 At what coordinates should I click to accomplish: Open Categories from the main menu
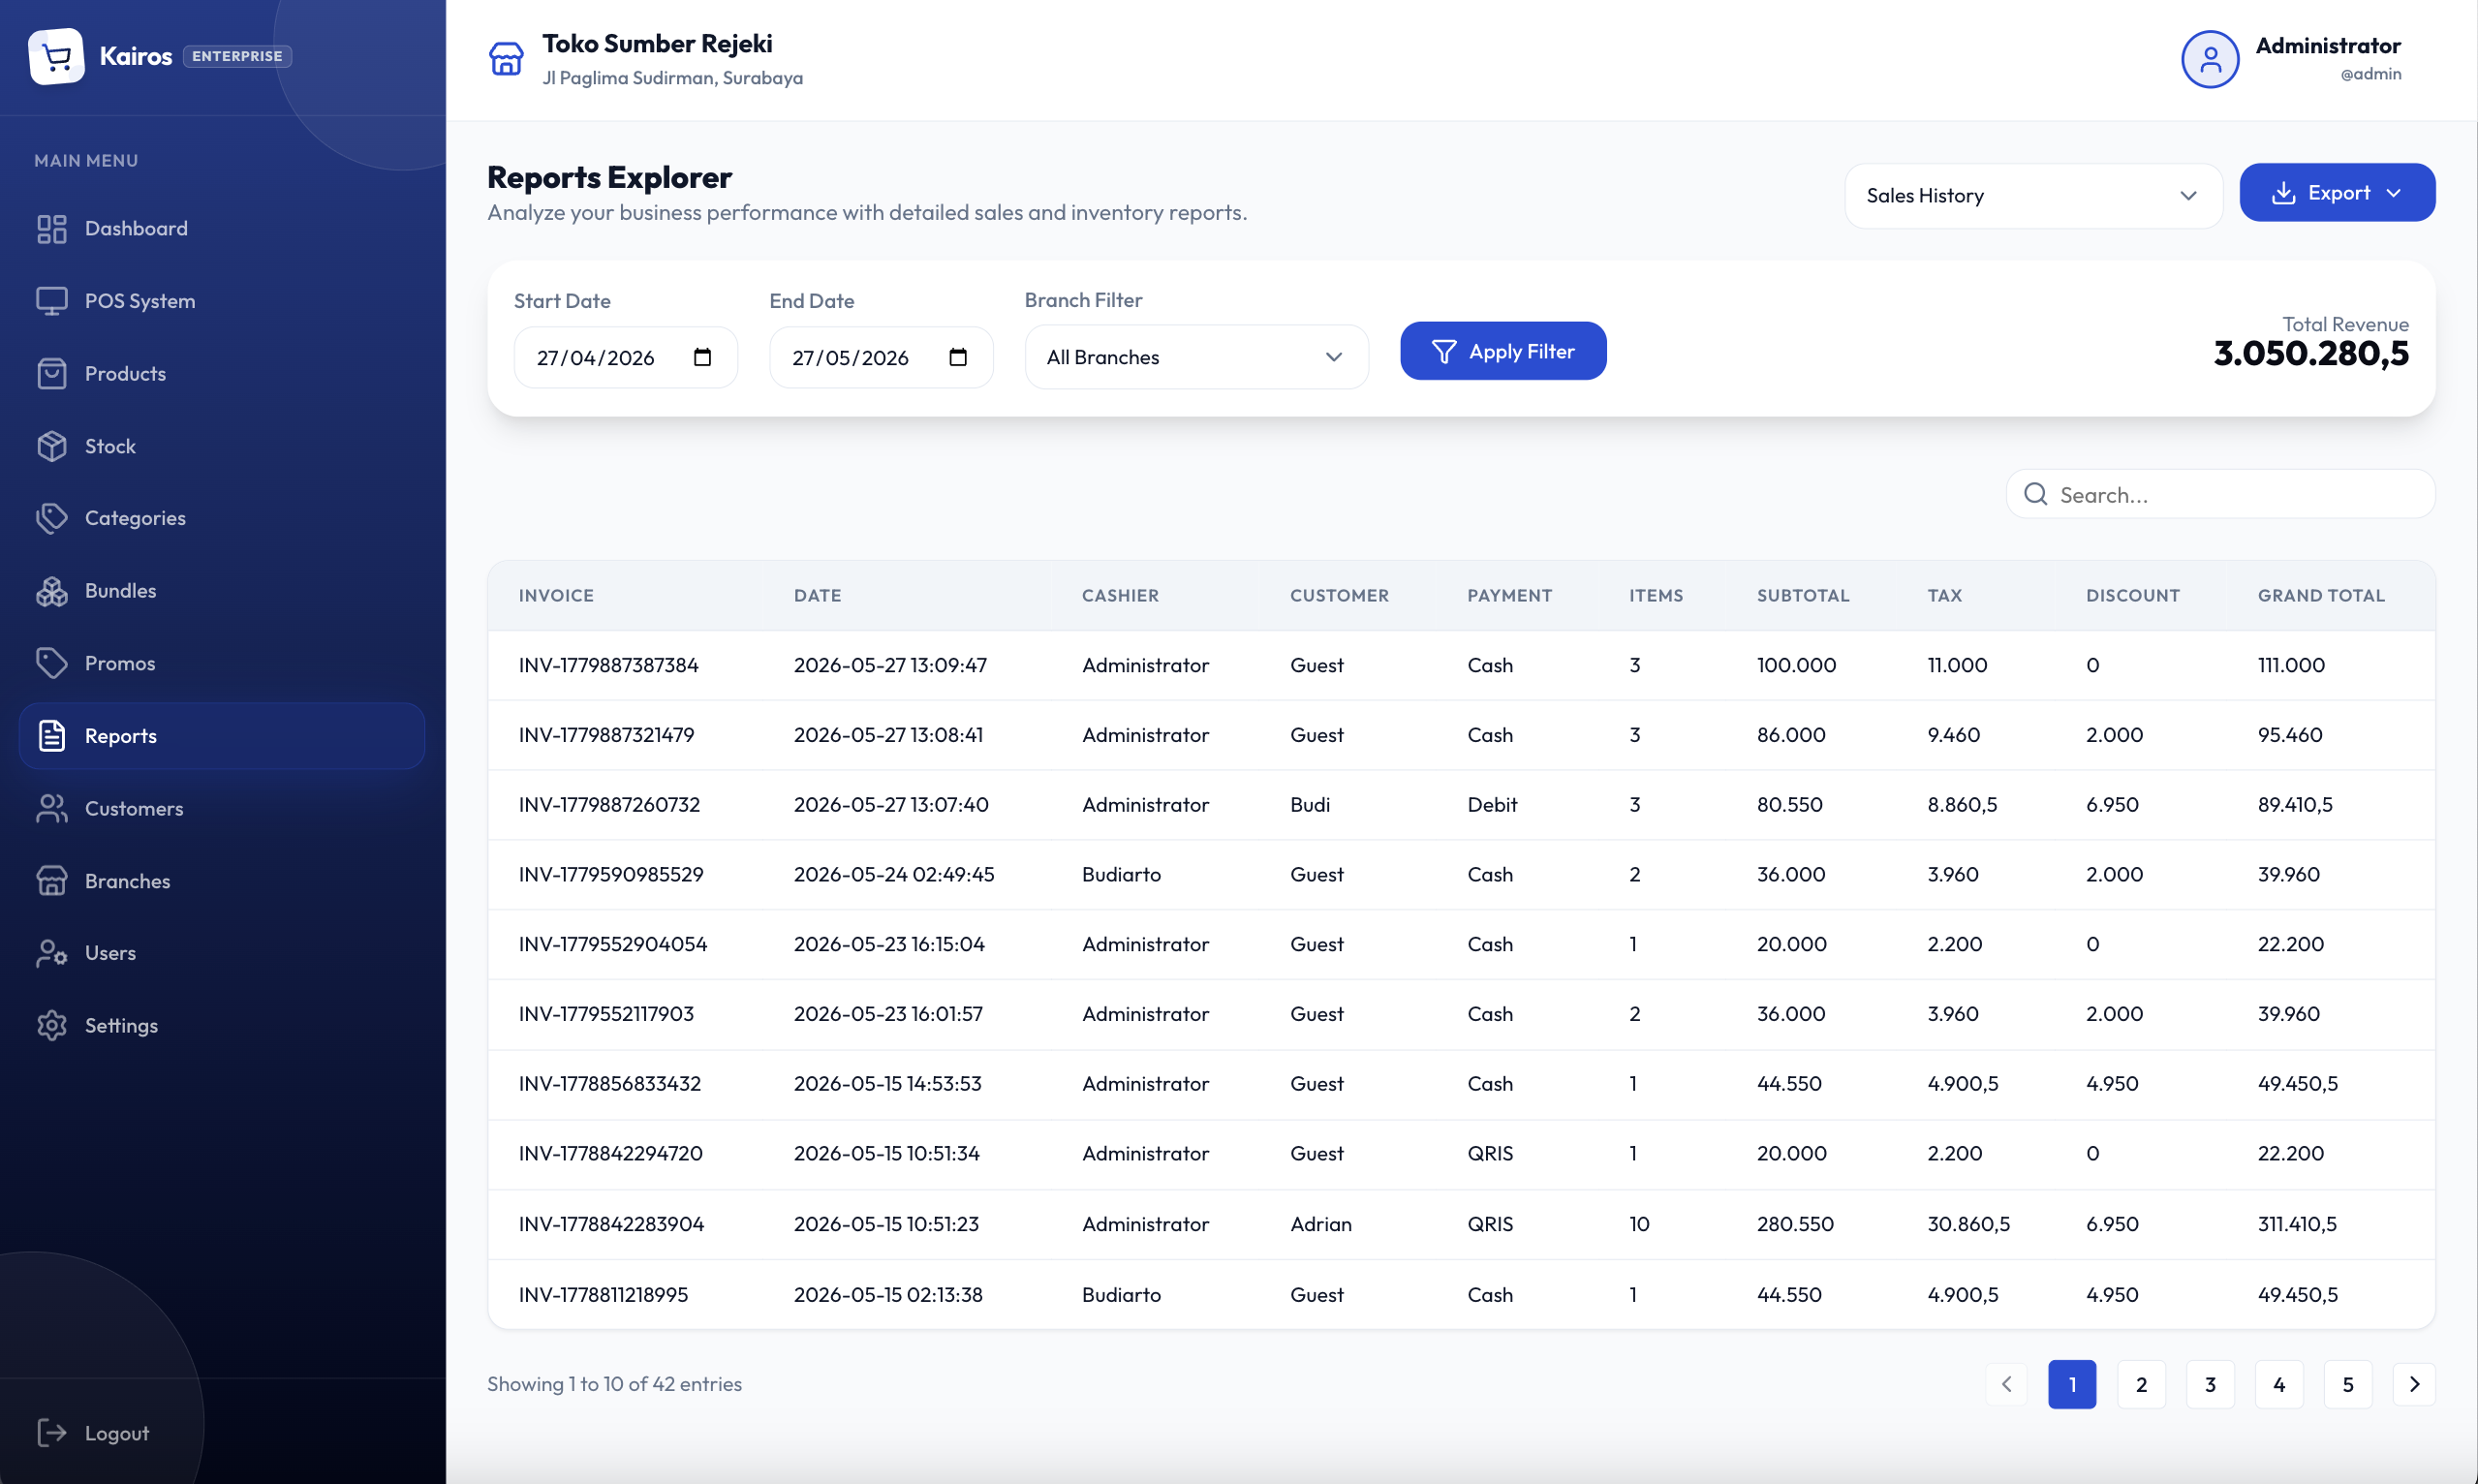click(222, 518)
